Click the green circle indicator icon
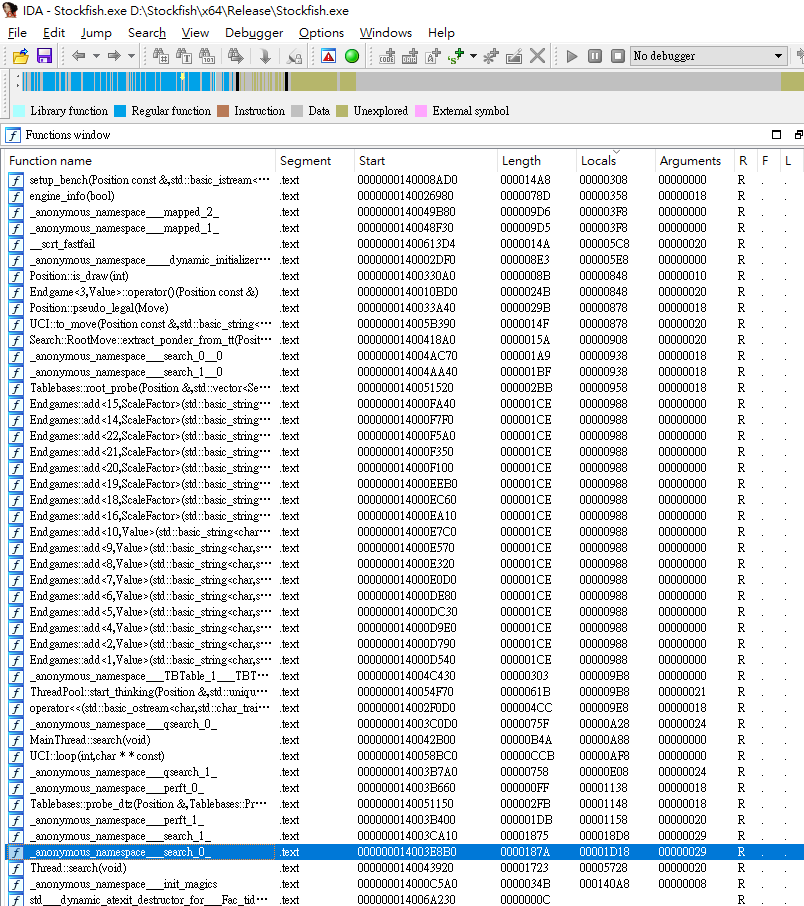Image resolution: width=804 pixels, height=906 pixels. 352,56
